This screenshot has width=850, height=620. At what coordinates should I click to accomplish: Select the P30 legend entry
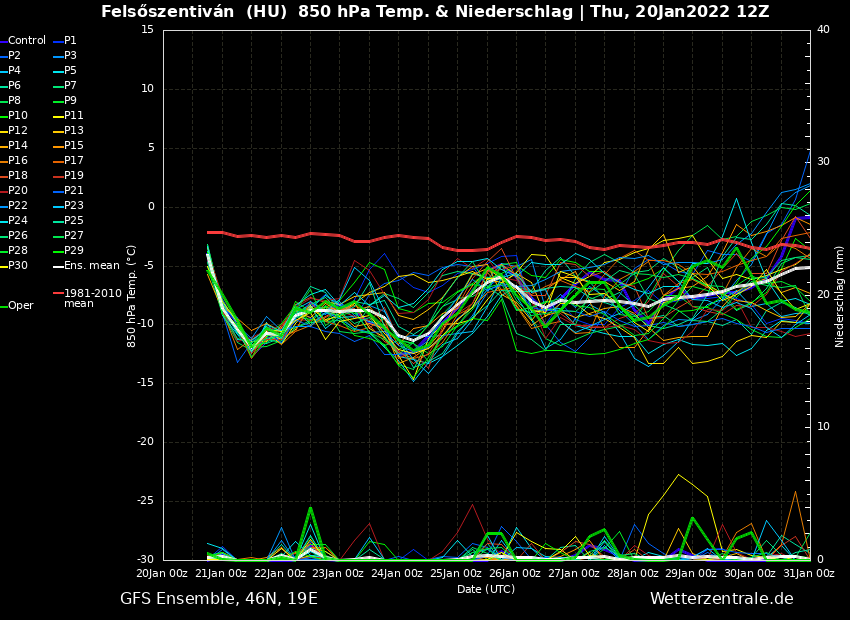click(18, 266)
